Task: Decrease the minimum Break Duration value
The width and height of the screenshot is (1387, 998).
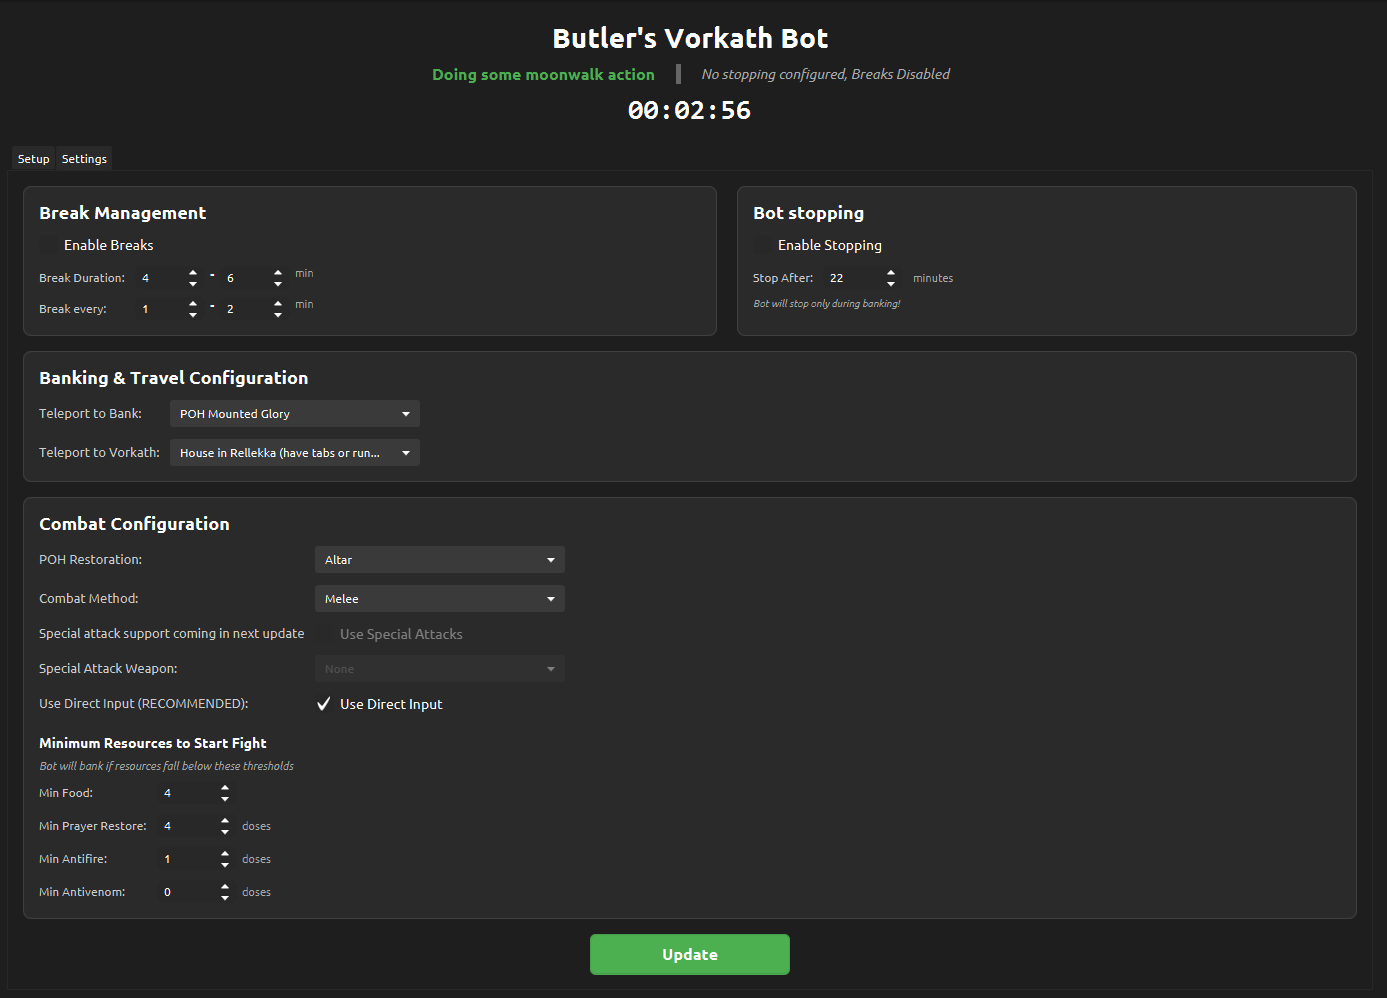Action: click(193, 284)
